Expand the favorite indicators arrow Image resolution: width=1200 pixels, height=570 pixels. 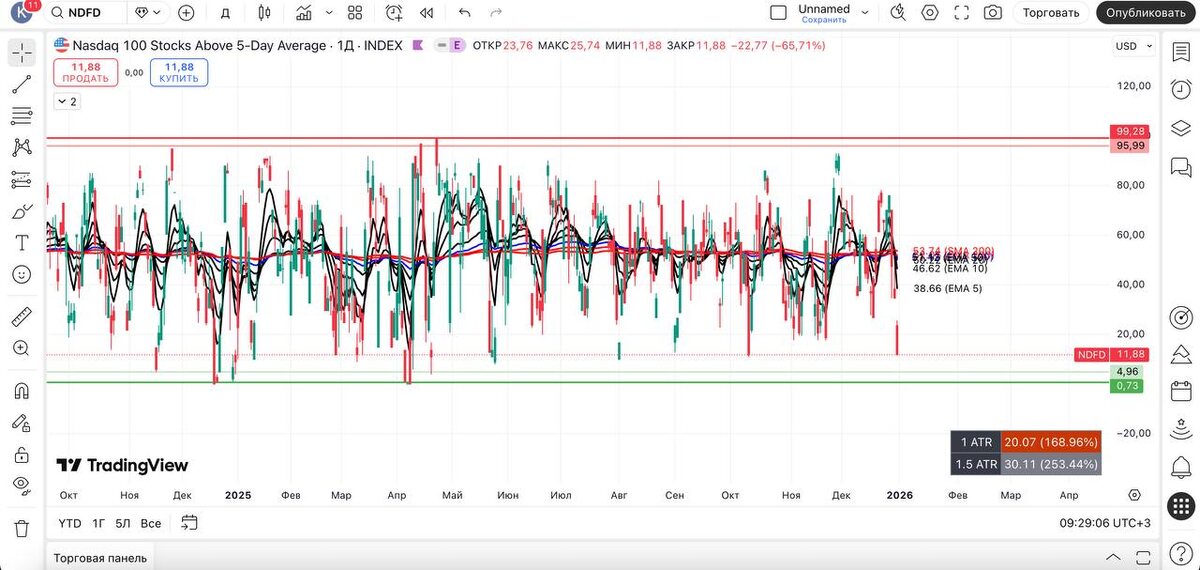tap(327, 13)
